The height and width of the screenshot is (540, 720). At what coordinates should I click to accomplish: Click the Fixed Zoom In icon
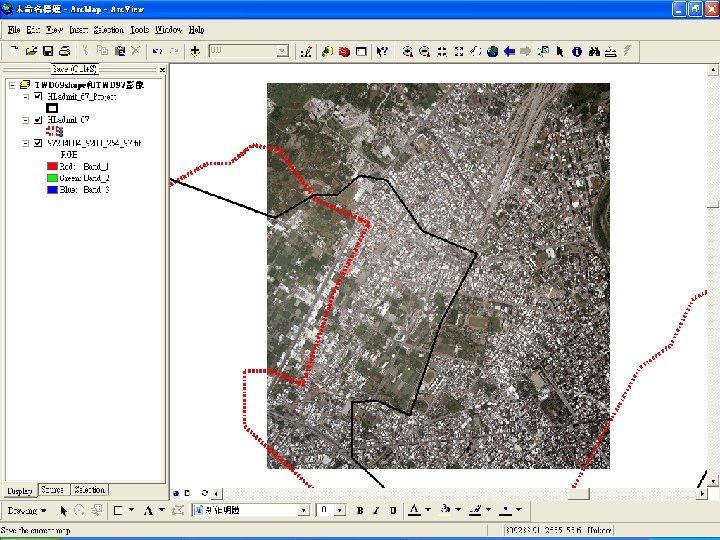click(x=442, y=51)
